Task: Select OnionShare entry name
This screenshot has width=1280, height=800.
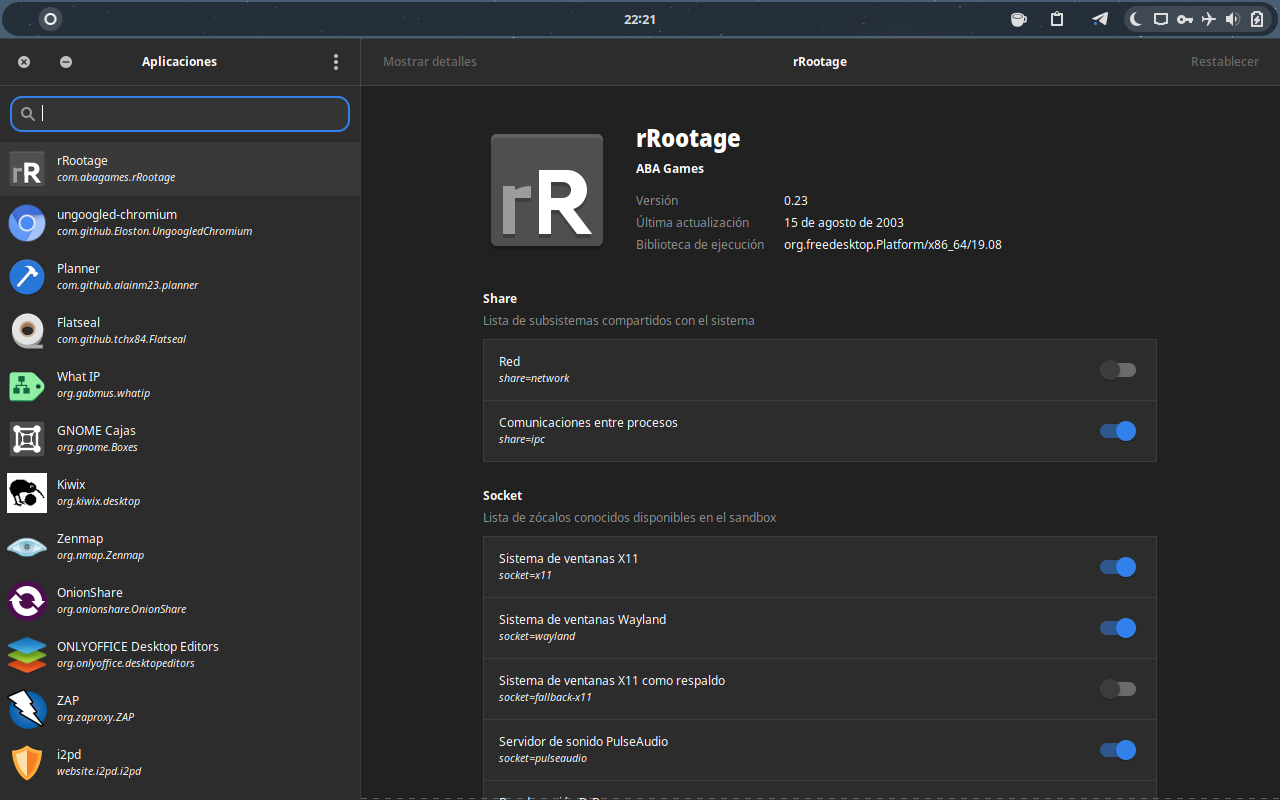Action: 90,592
